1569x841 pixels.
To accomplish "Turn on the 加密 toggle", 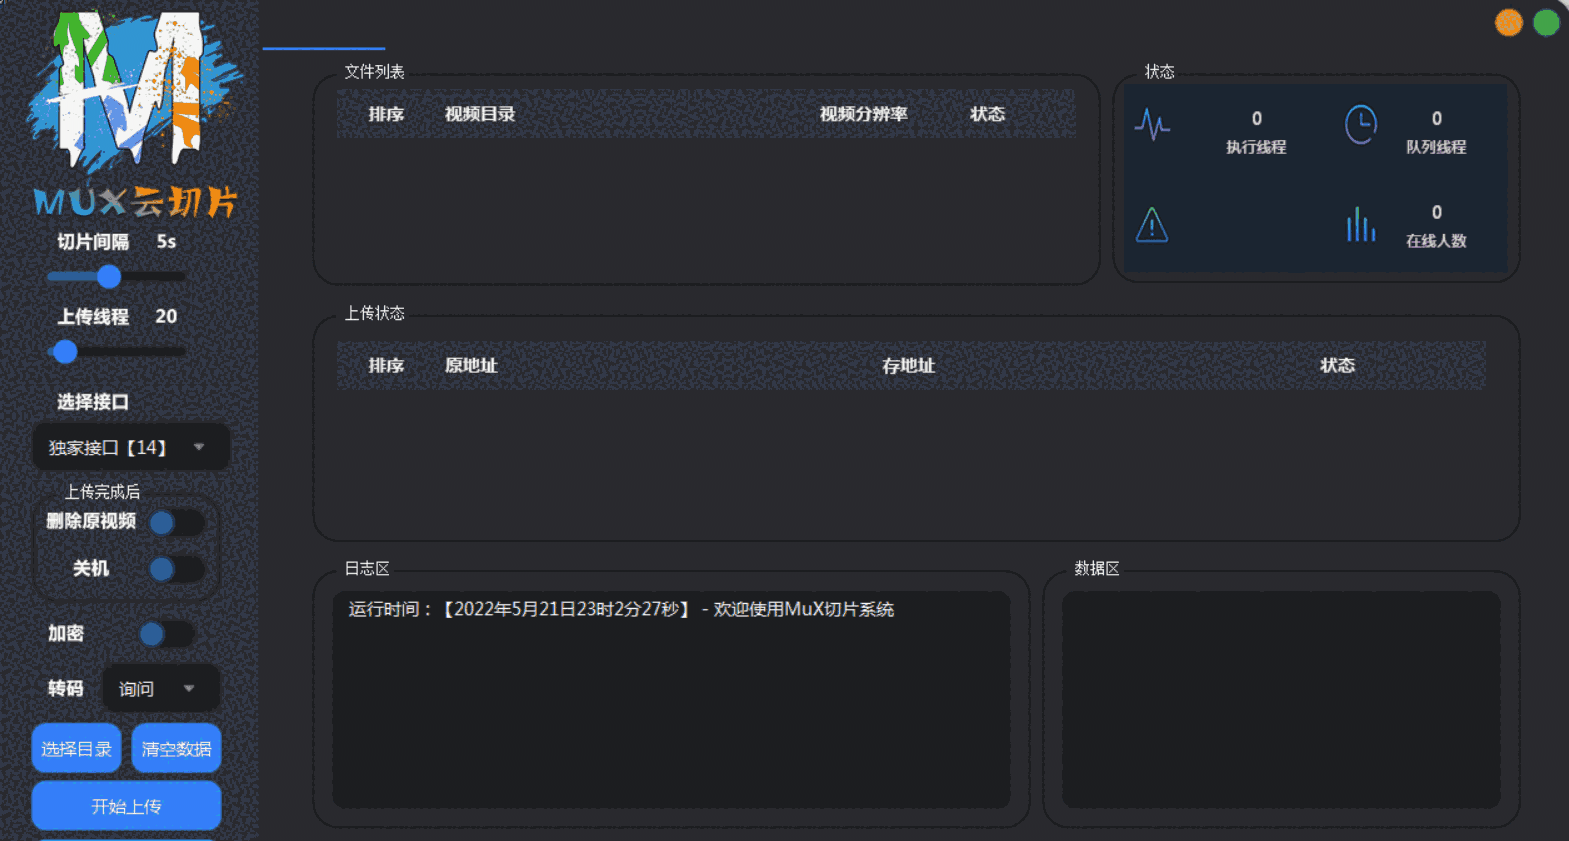I will click(166, 634).
